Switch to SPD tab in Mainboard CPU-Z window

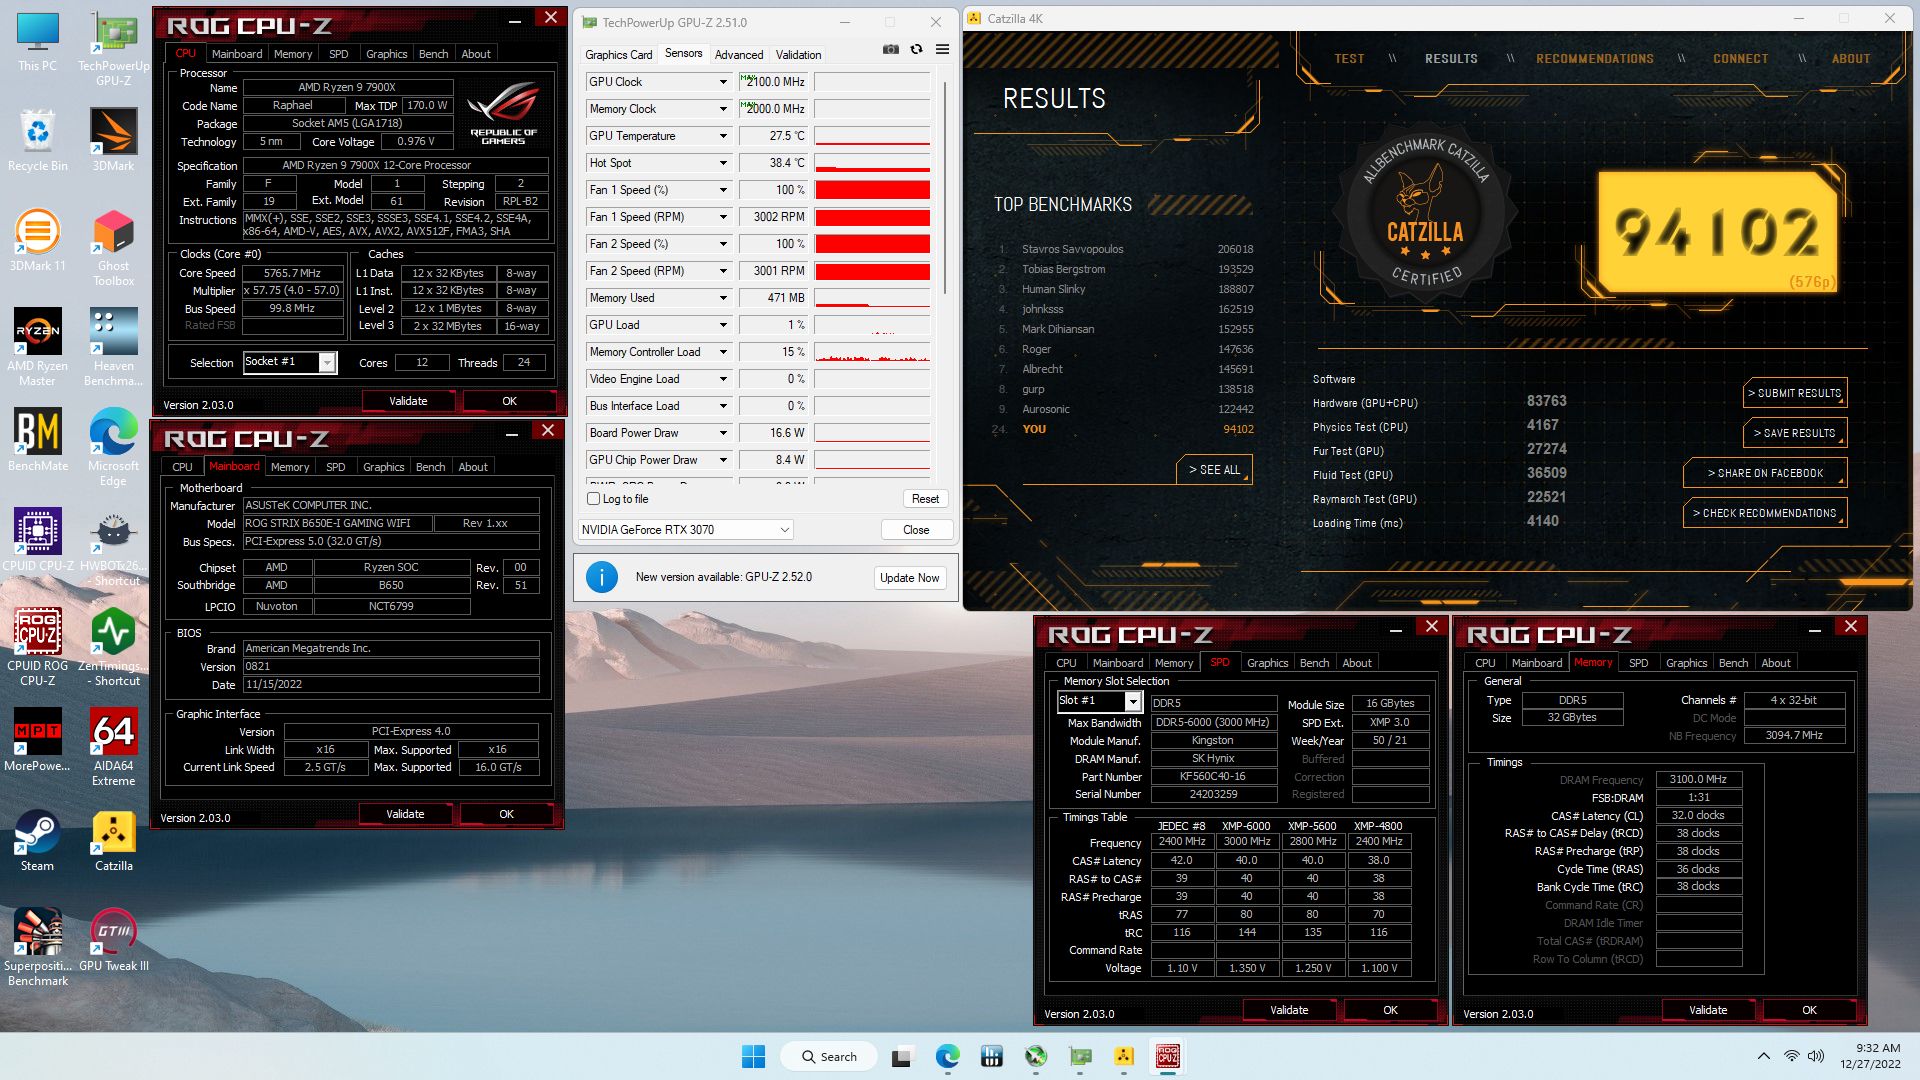point(335,467)
